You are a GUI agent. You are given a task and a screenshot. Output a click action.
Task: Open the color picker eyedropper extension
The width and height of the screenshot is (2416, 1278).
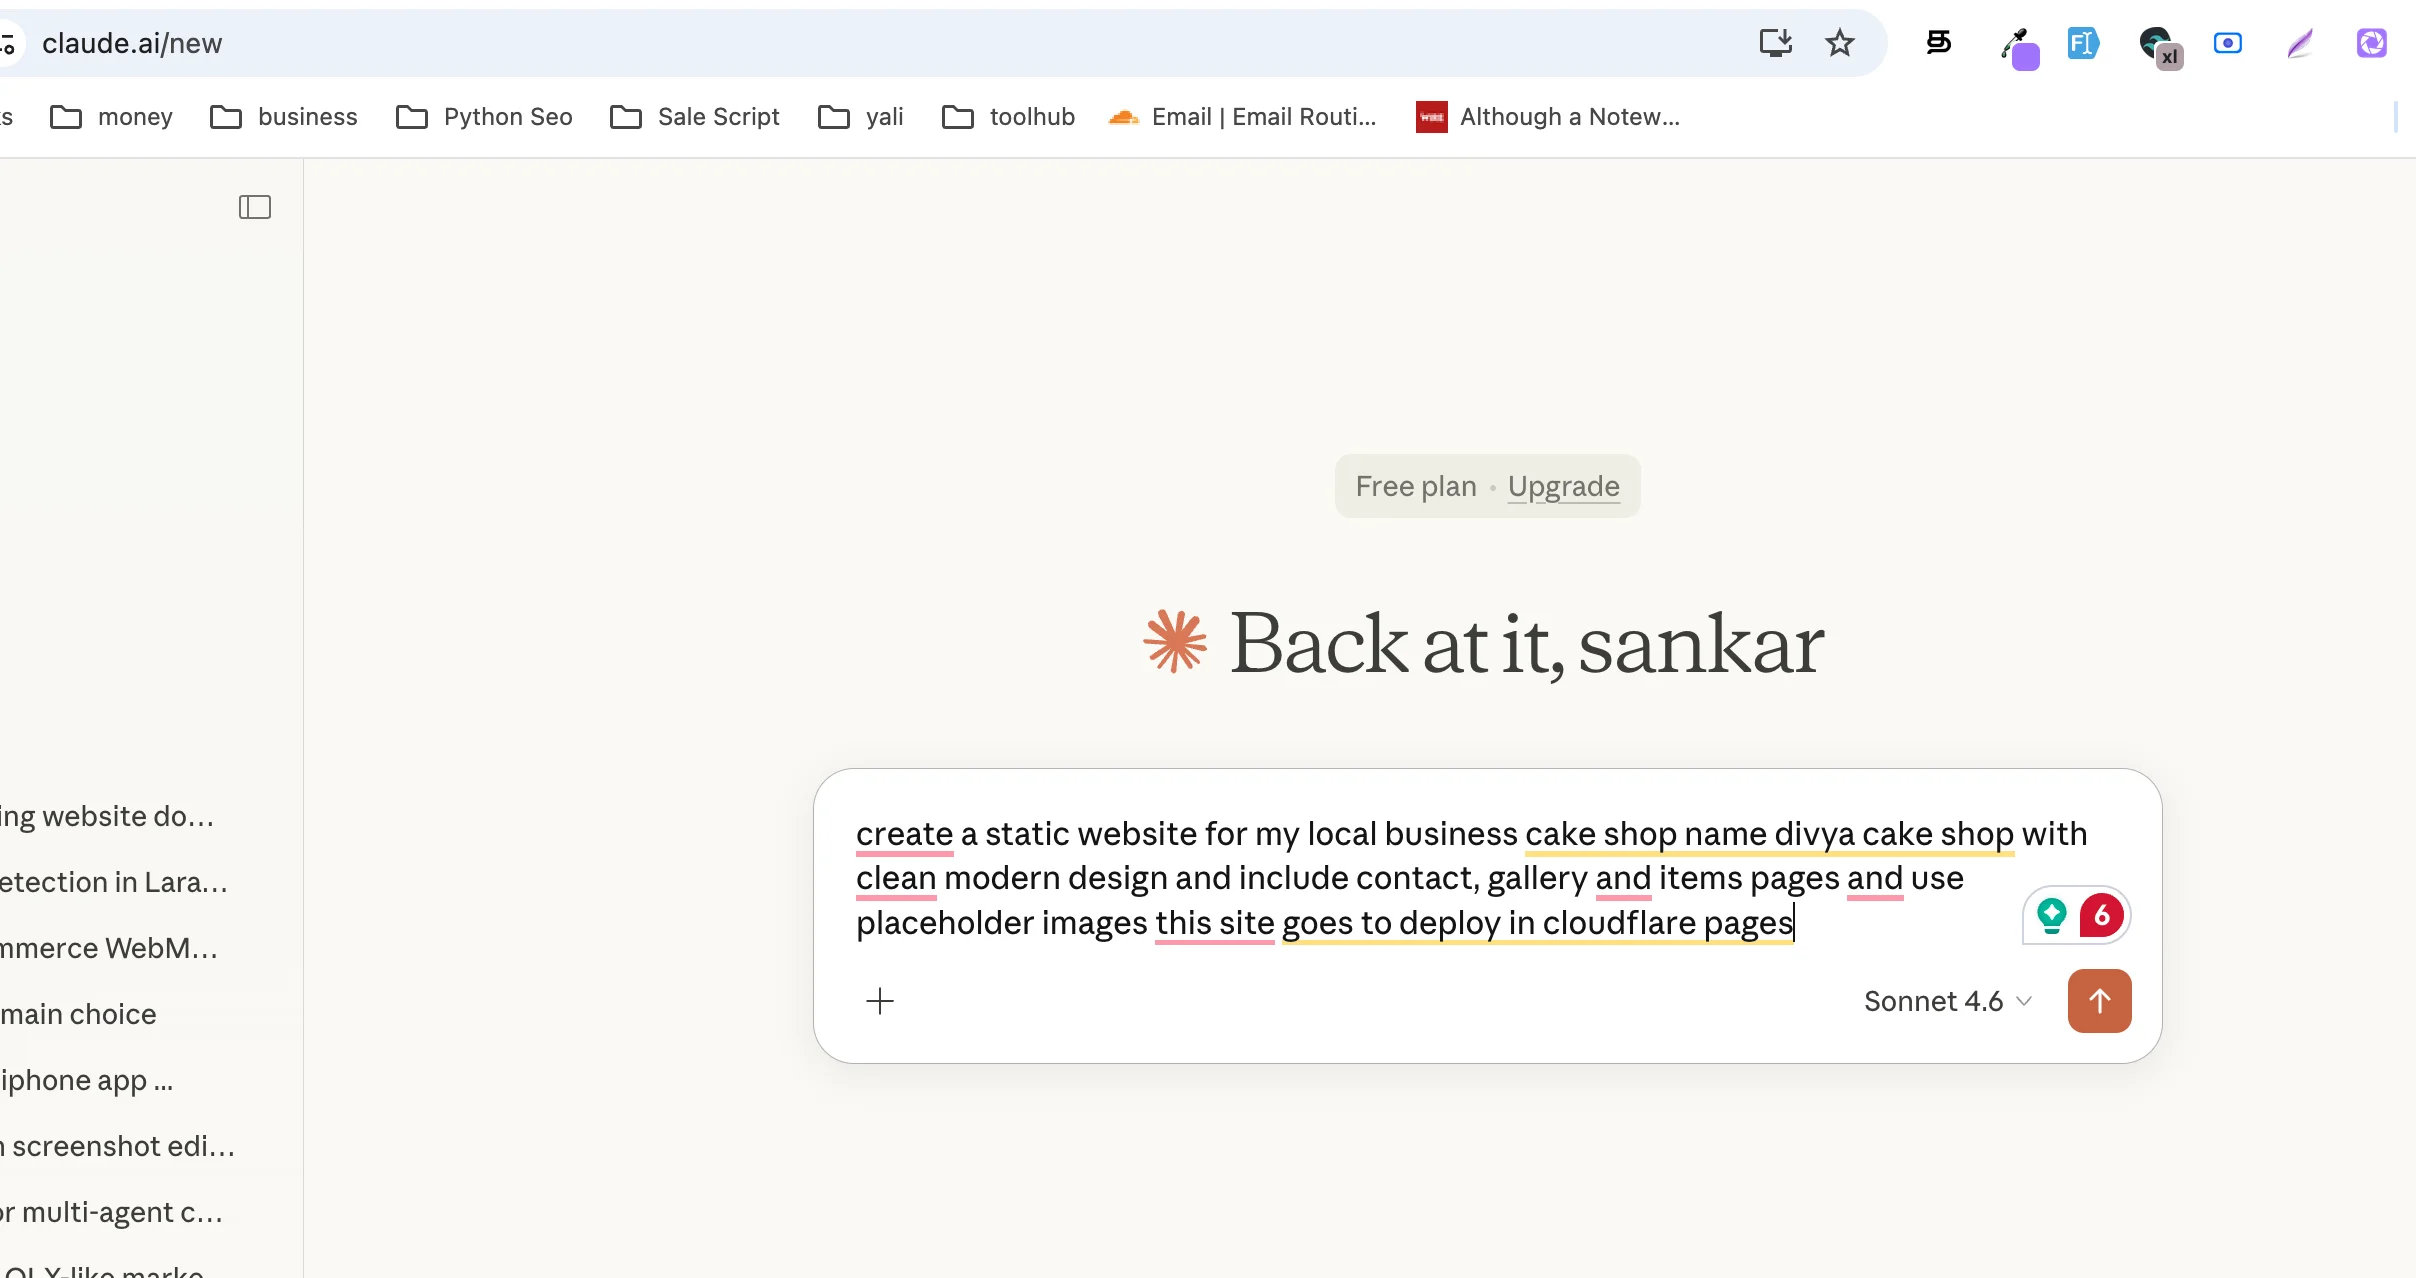point(2017,46)
